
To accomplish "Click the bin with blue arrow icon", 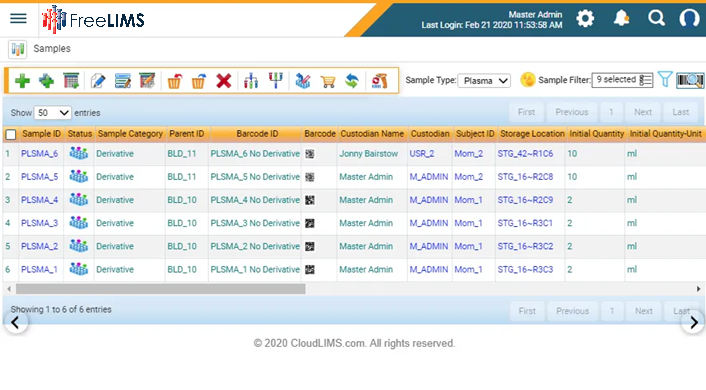I will pyautogui.click(x=199, y=81).
